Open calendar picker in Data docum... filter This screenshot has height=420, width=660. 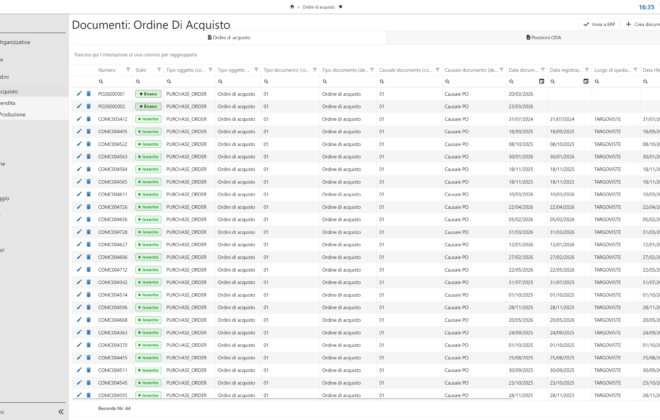coord(542,81)
